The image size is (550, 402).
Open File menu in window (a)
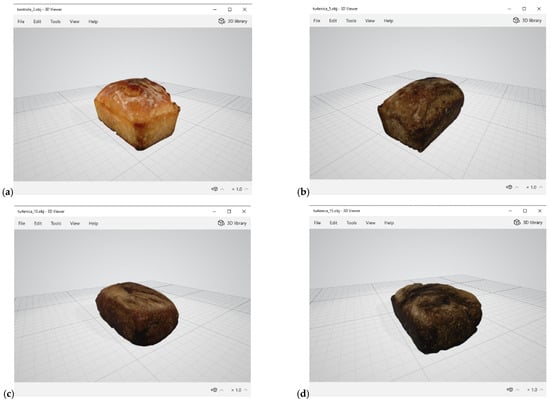pos(21,21)
